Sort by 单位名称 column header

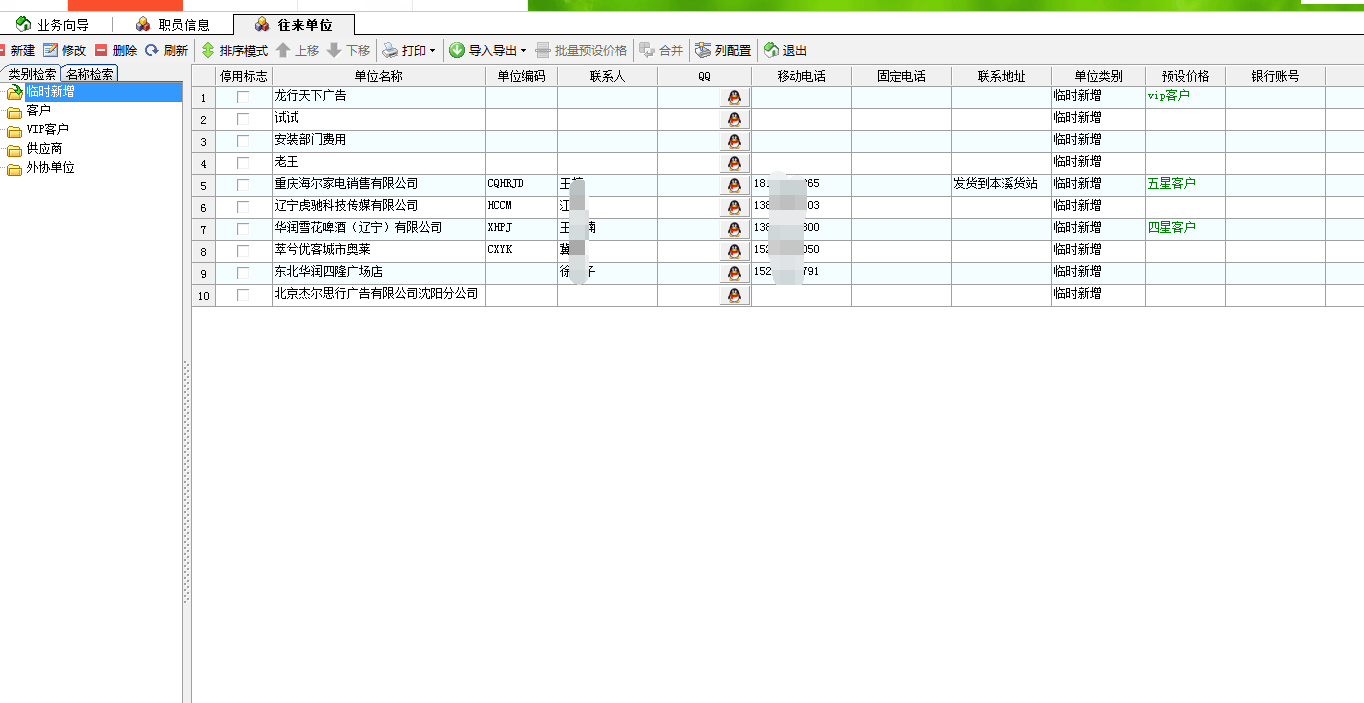[x=378, y=76]
